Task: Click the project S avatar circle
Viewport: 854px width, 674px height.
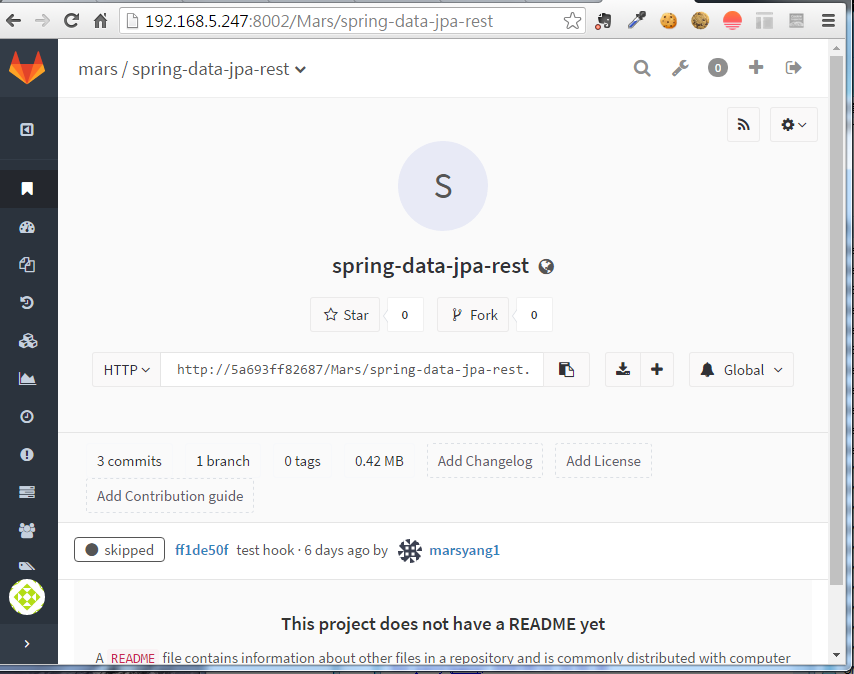Action: click(443, 186)
